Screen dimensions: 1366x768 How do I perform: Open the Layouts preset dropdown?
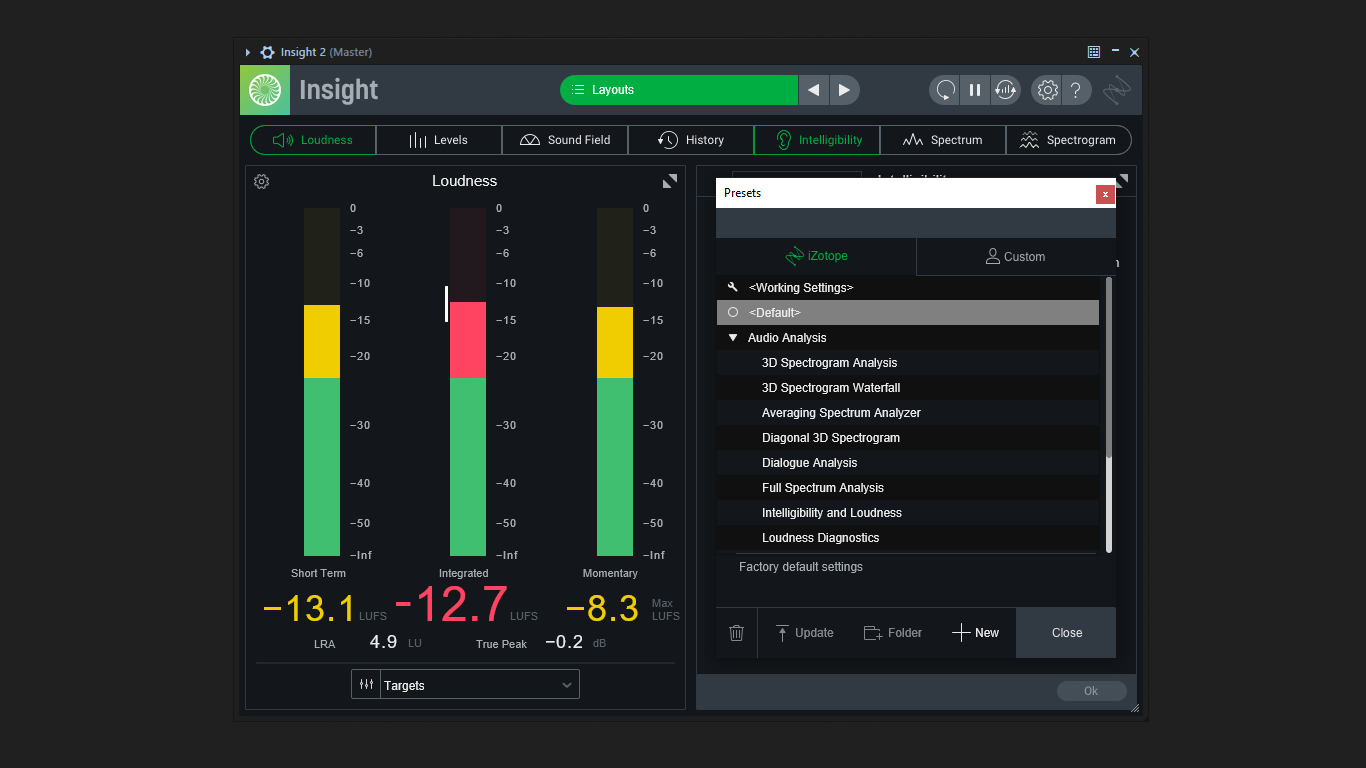coord(679,90)
